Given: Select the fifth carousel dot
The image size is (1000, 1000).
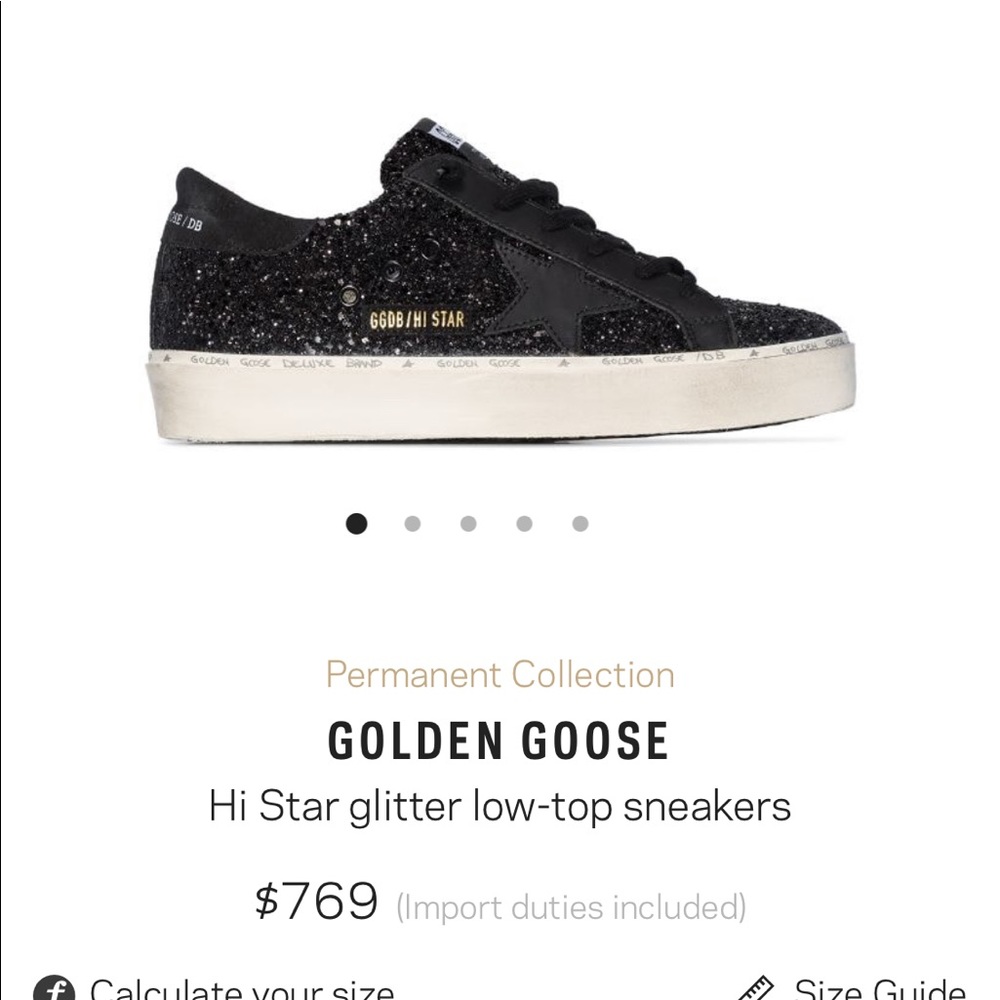Looking at the screenshot, I should (x=580, y=521).
